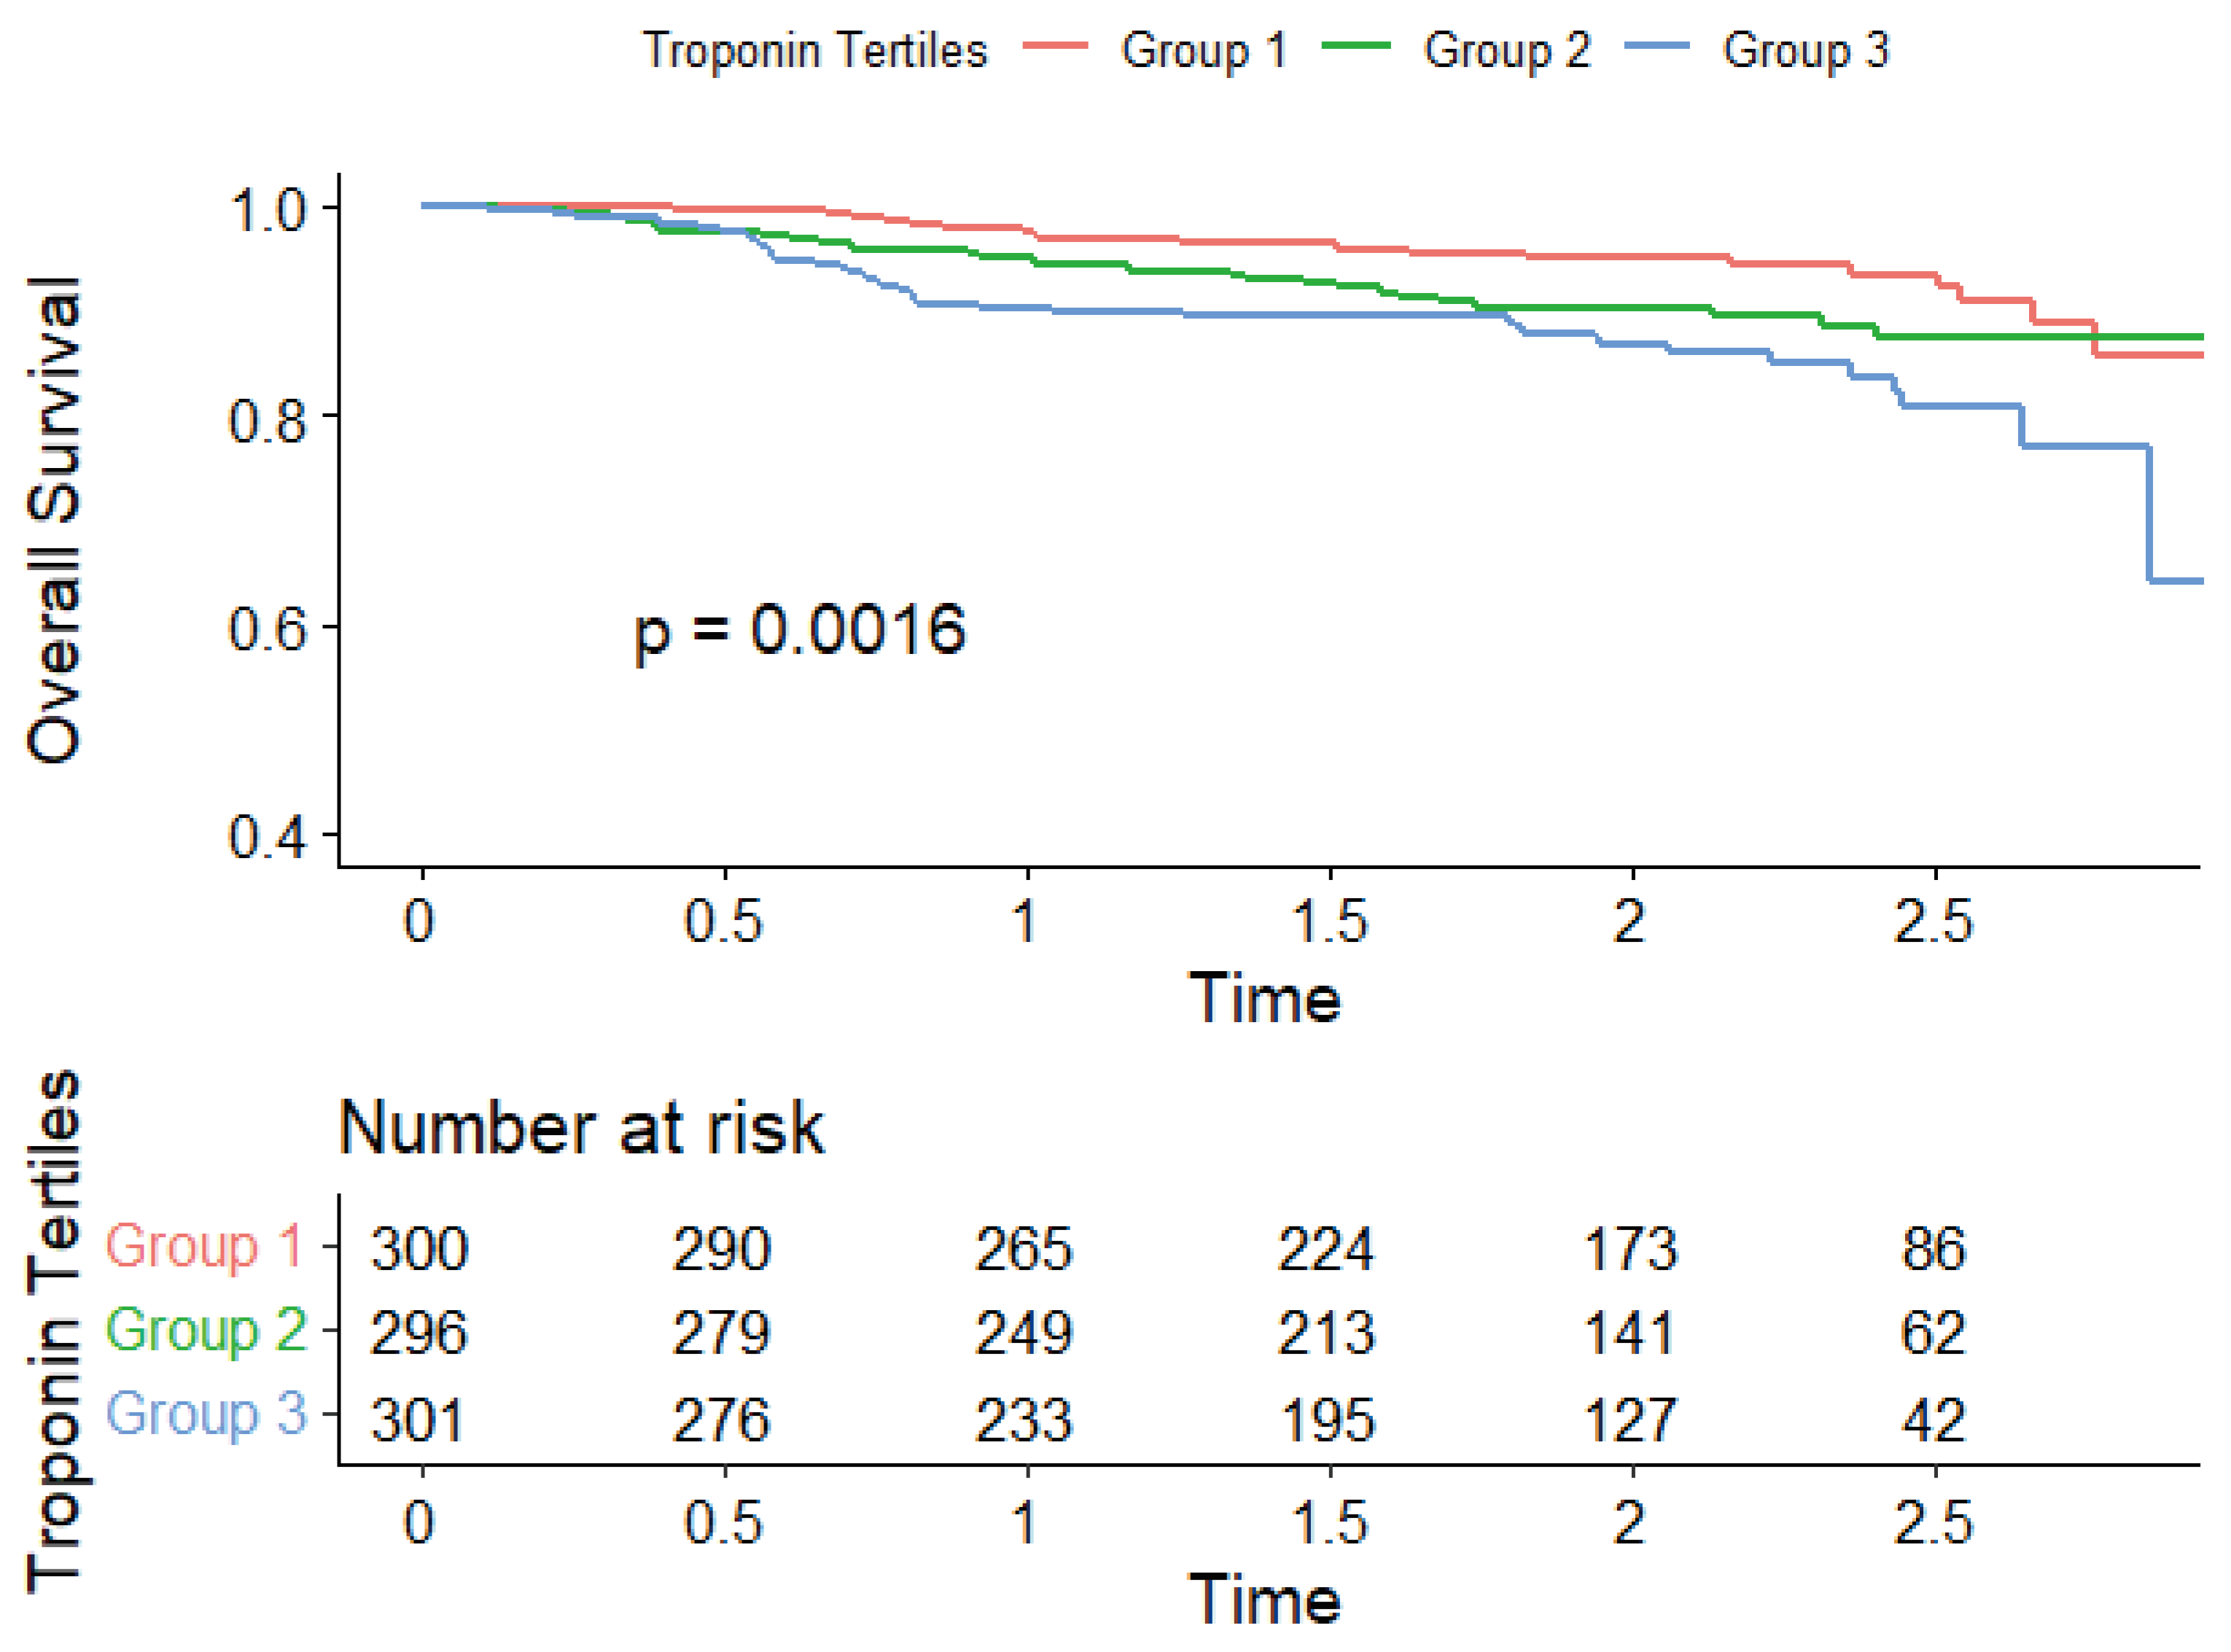Click the 42 value in the Group 3 row

(x=1933, y=1419)
